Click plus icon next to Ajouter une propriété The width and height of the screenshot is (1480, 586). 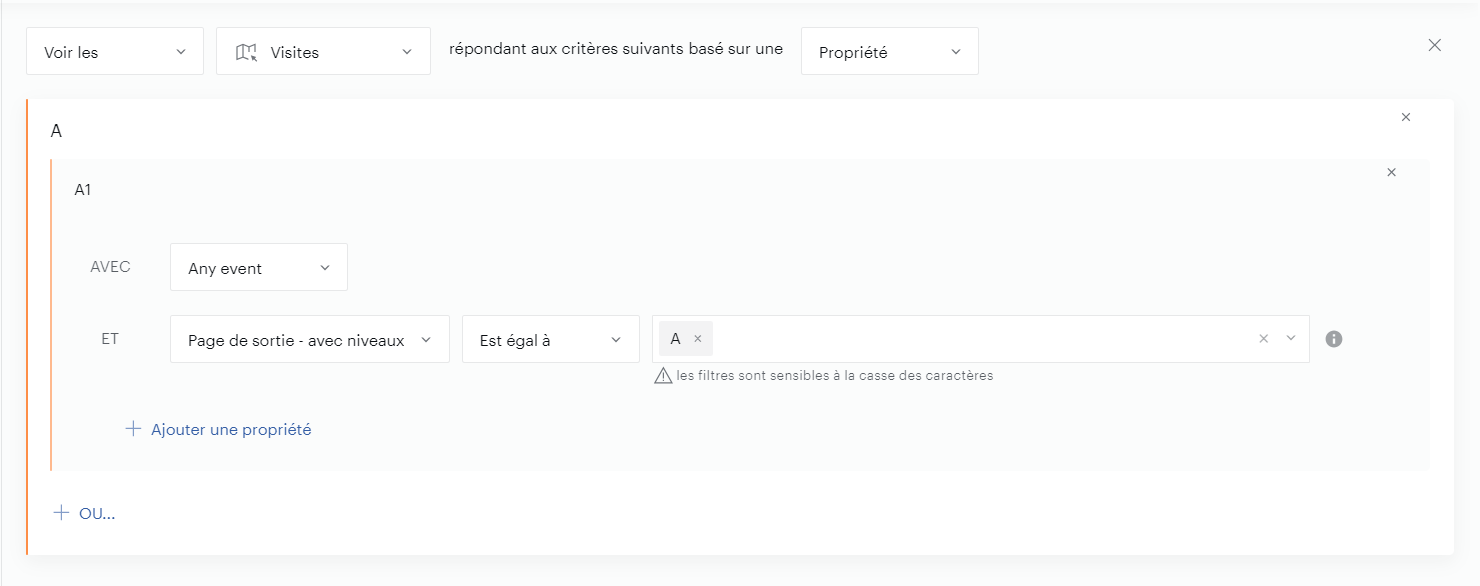pyautogui.click(x=133, y=429)
